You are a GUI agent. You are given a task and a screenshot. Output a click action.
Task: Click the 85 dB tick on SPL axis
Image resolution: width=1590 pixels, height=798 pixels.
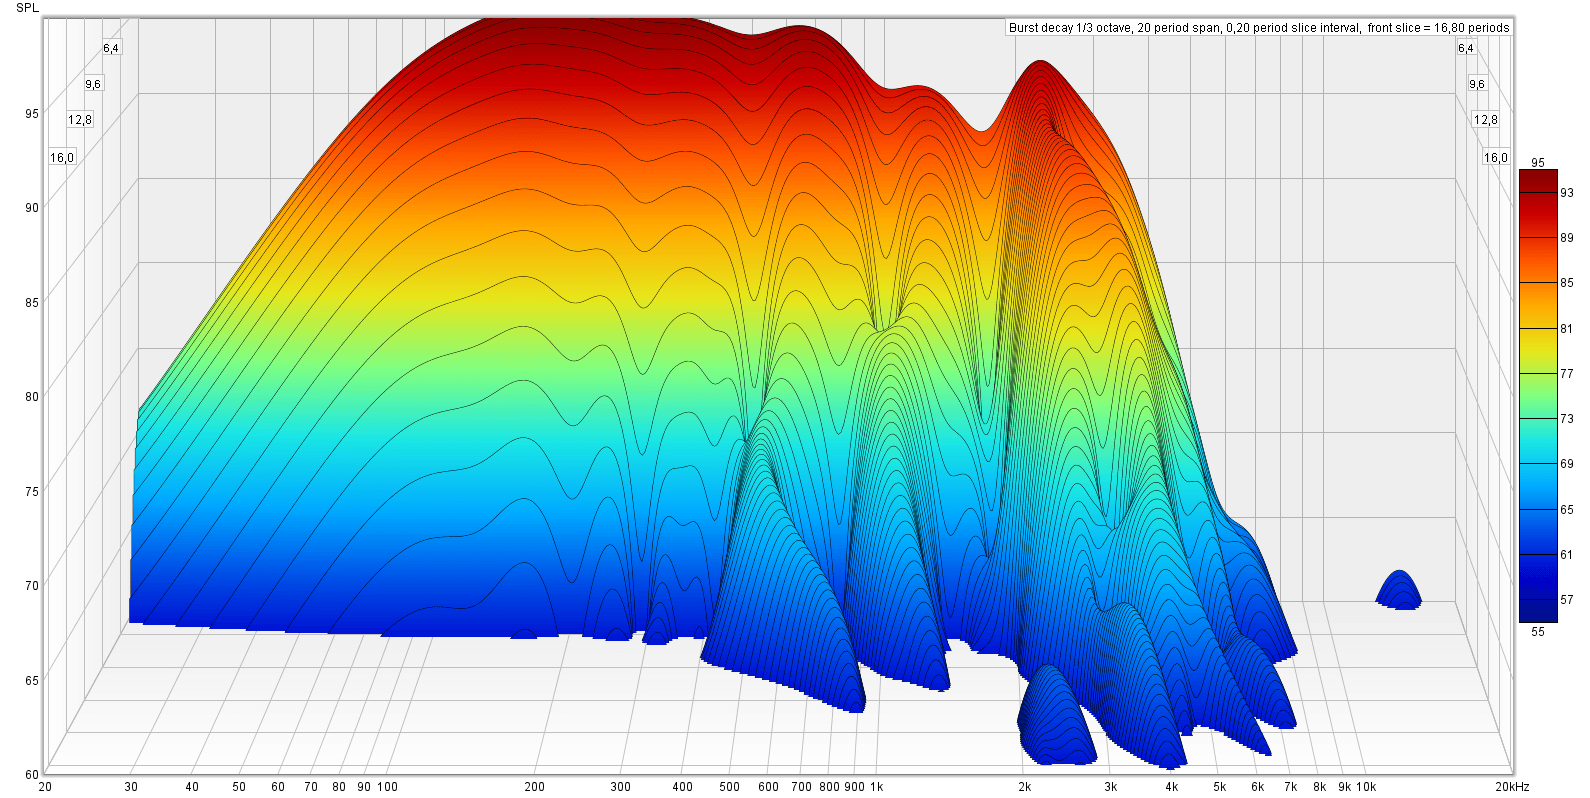32,303
